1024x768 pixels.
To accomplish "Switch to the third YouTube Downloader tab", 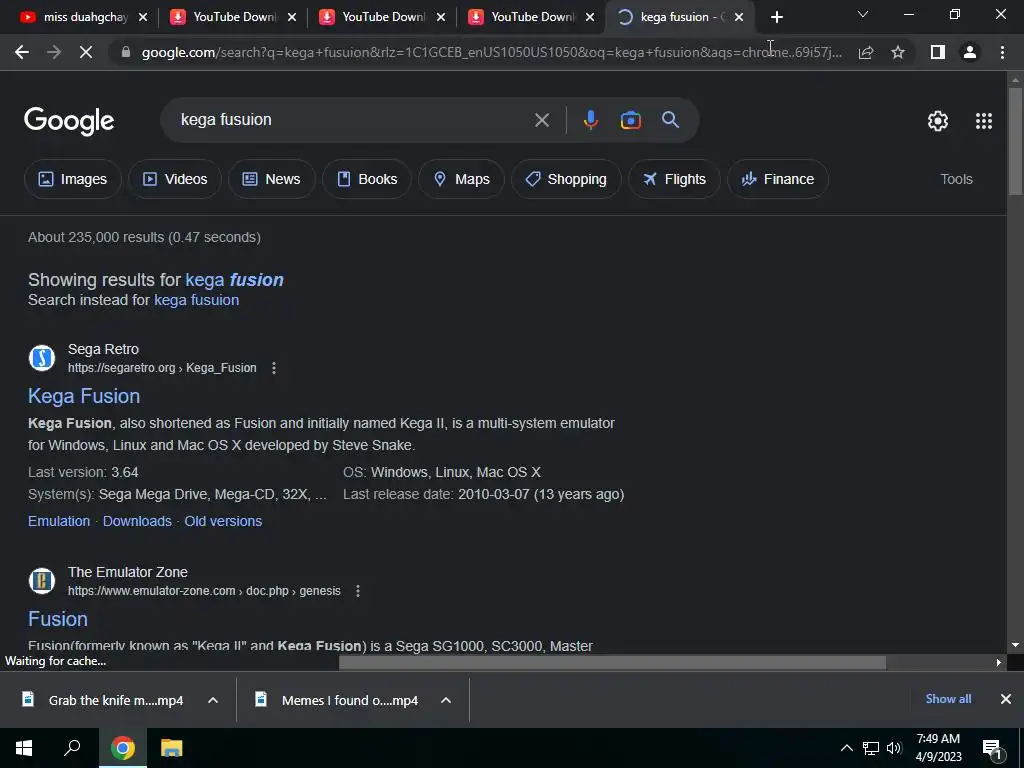I will (532, 18).
